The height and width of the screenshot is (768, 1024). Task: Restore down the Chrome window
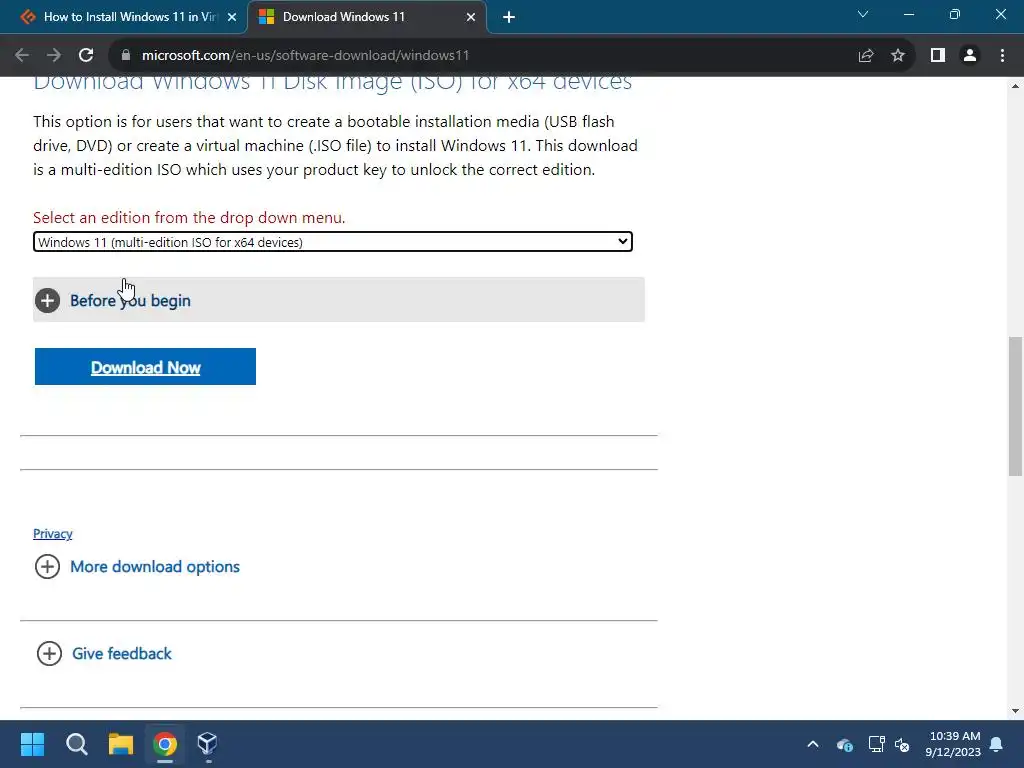point(955,14)
